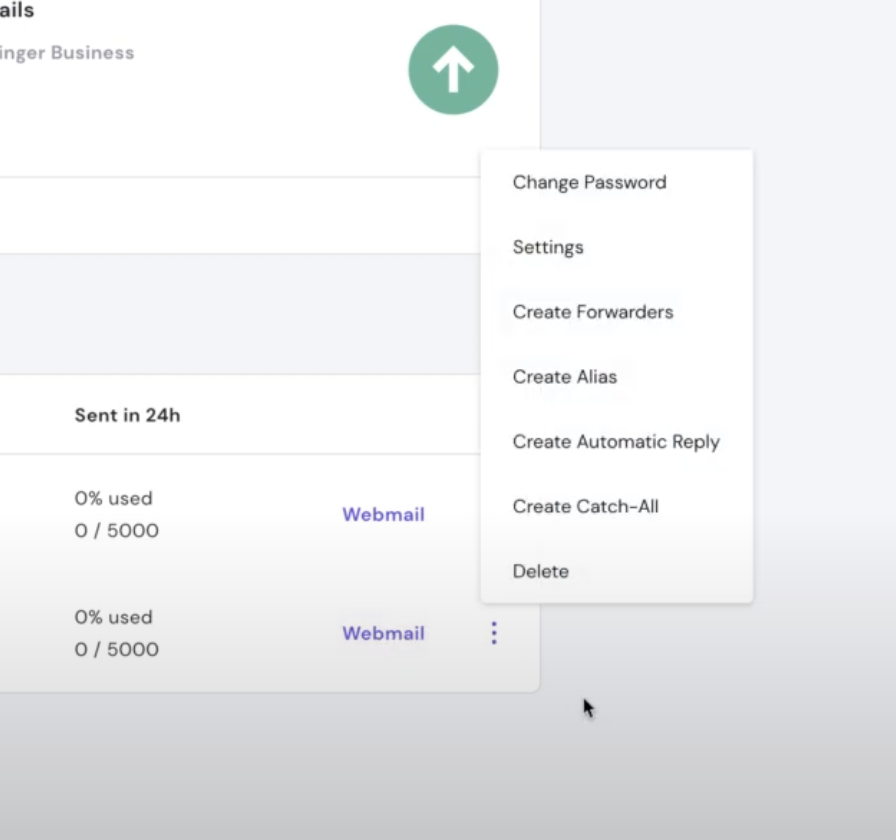
Task: Select Change Password from the context menu
Action: pyautogui.click(x=589, y=182)
